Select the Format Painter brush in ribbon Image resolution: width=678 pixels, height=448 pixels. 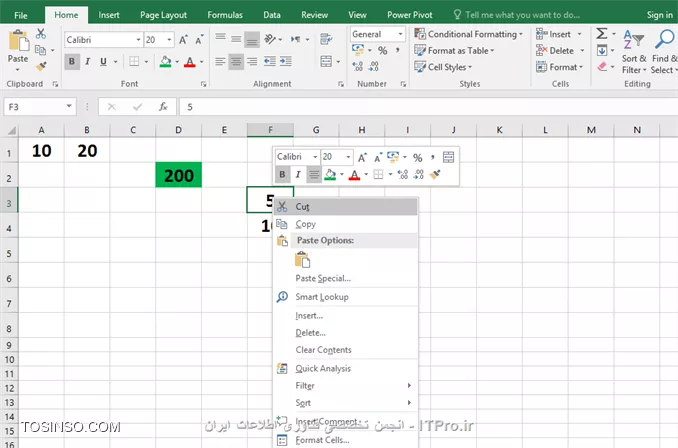[41, 66]
